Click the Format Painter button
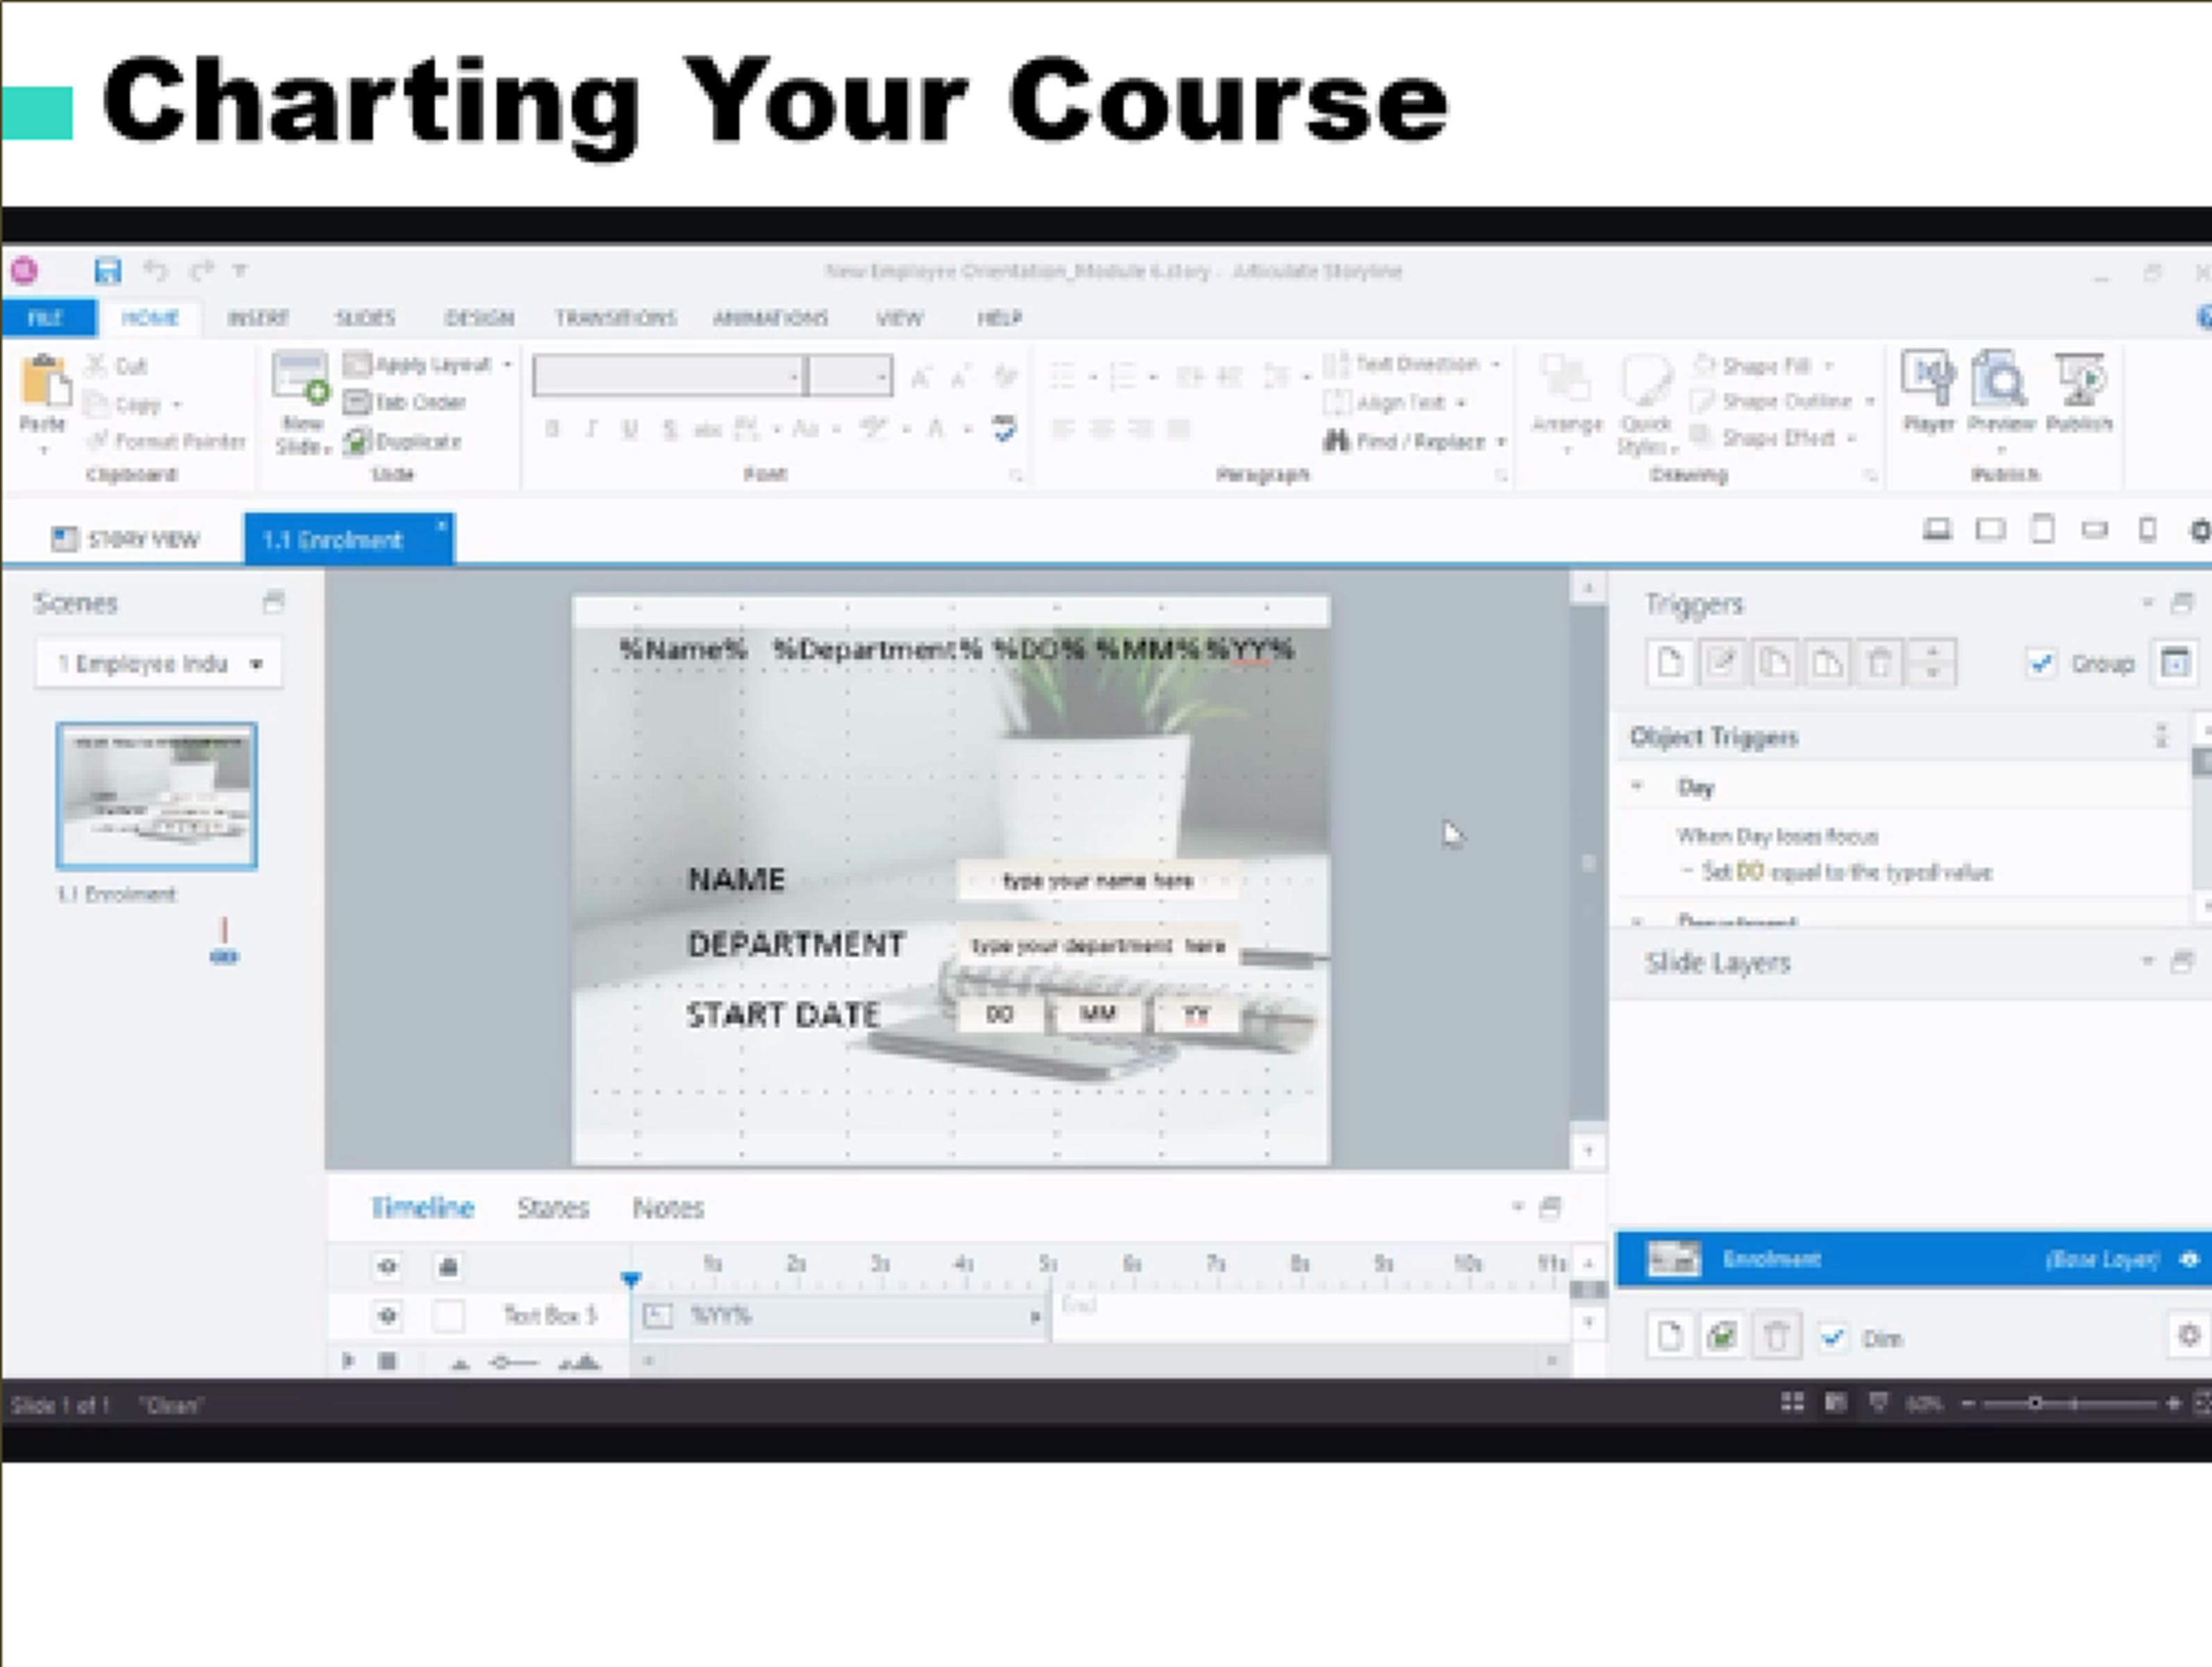Screen dimensions: 2212x1667 click(x=166, y=441)
